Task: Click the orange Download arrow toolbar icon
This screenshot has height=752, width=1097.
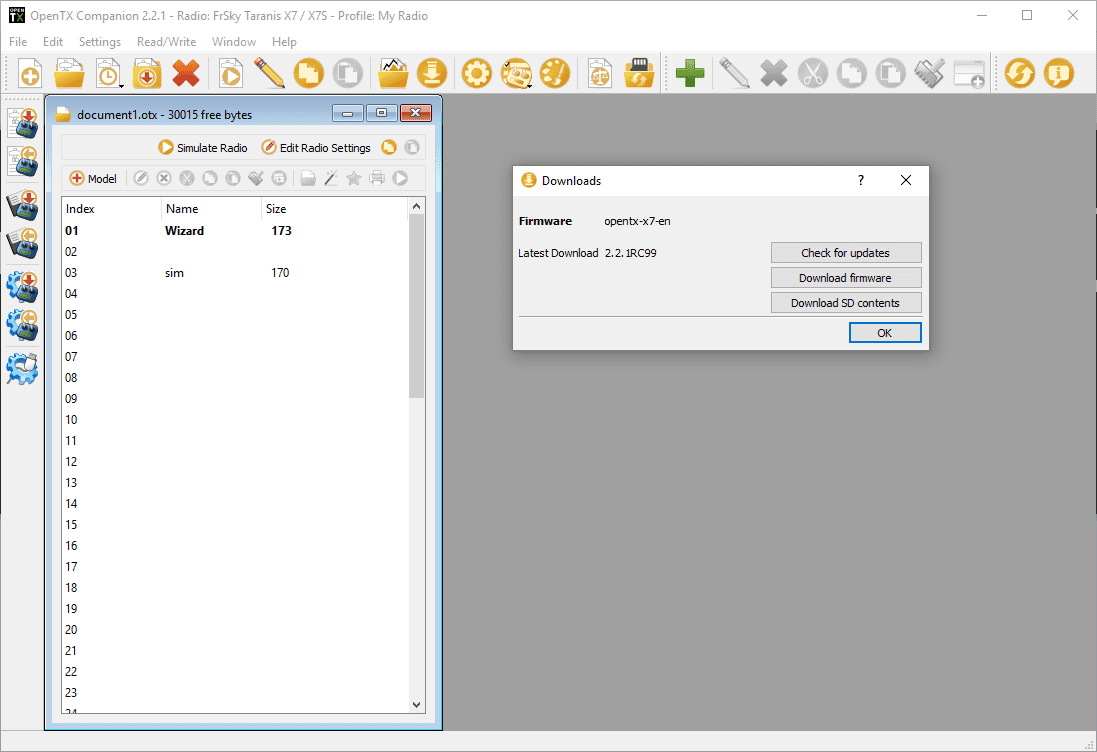Action: tap(432, 73)
